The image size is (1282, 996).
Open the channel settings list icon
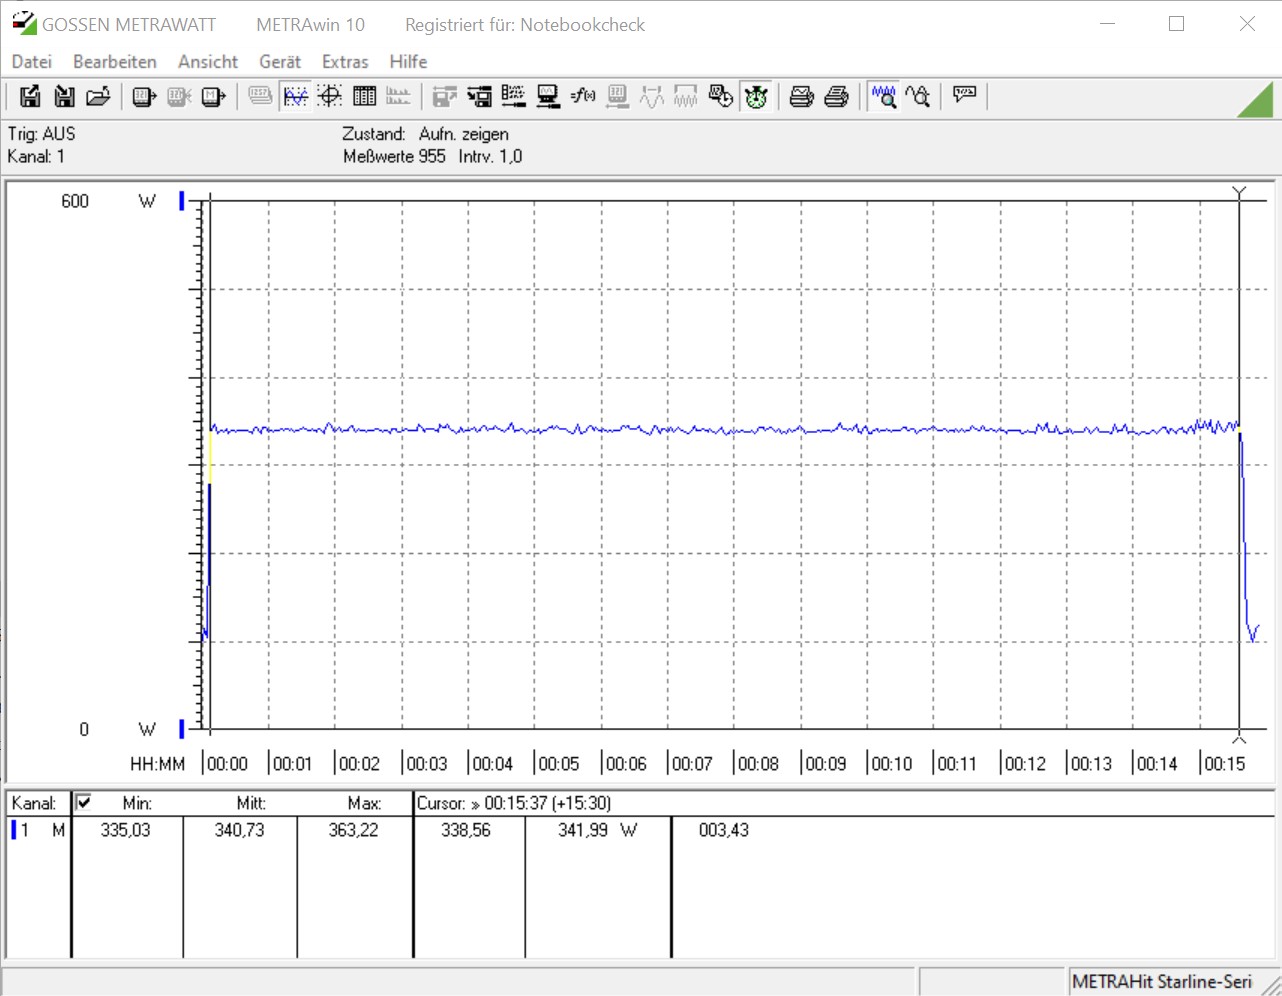click(514, 96)
